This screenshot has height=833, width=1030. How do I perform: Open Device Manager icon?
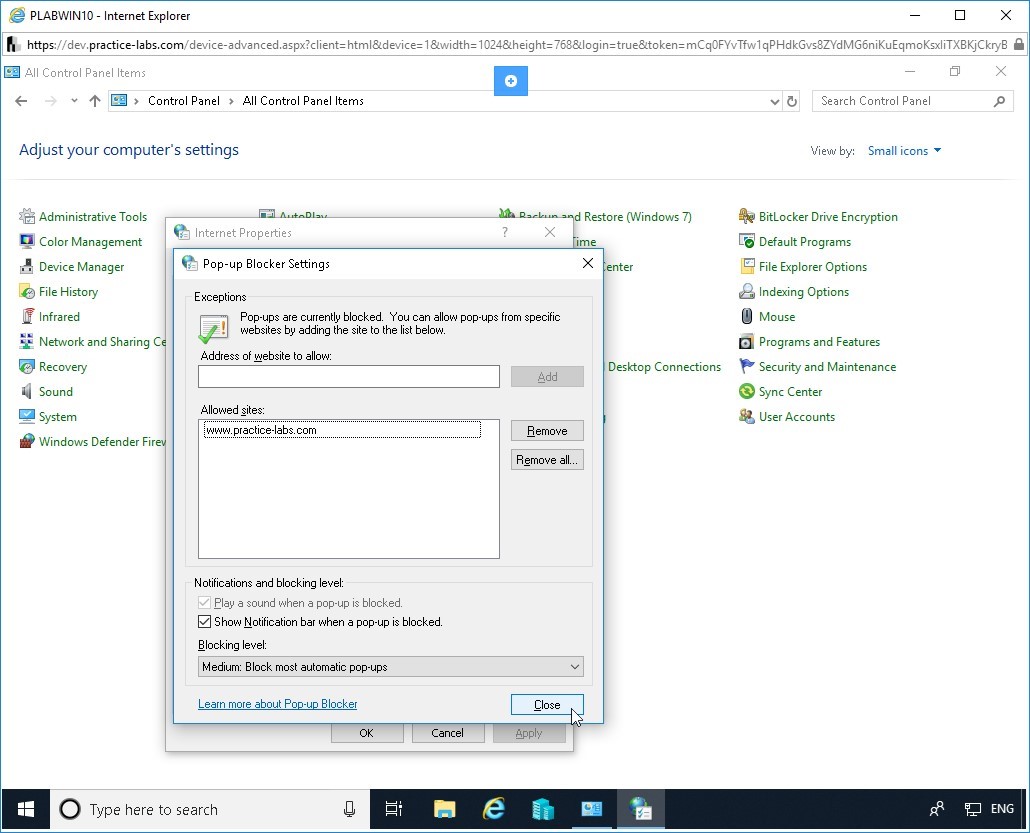coord(27,266)
